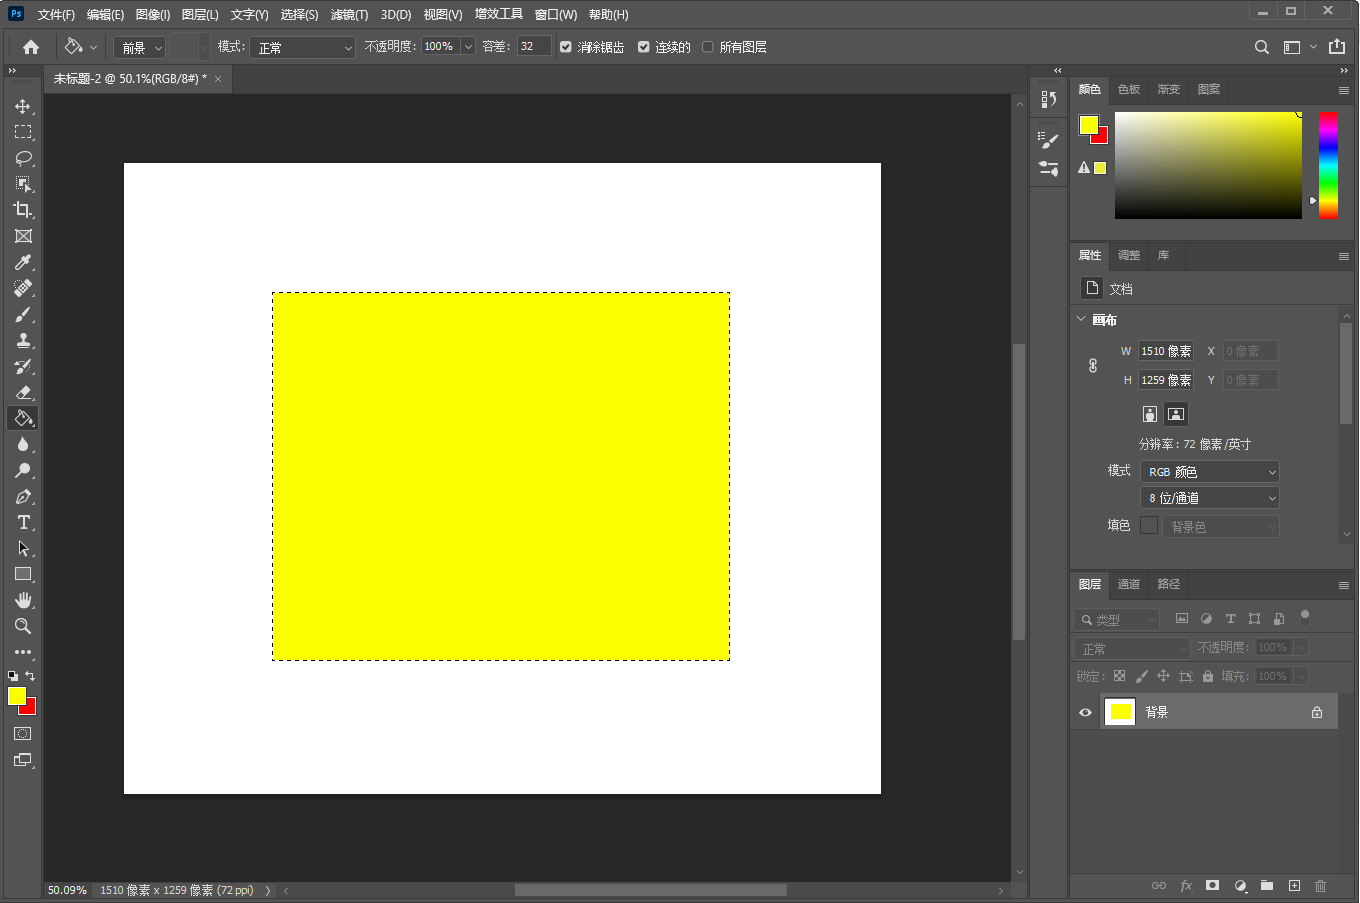The height and width of the screenshot is (903, 1360).
Task: Add a layer mask
Action: [1212, 886]
